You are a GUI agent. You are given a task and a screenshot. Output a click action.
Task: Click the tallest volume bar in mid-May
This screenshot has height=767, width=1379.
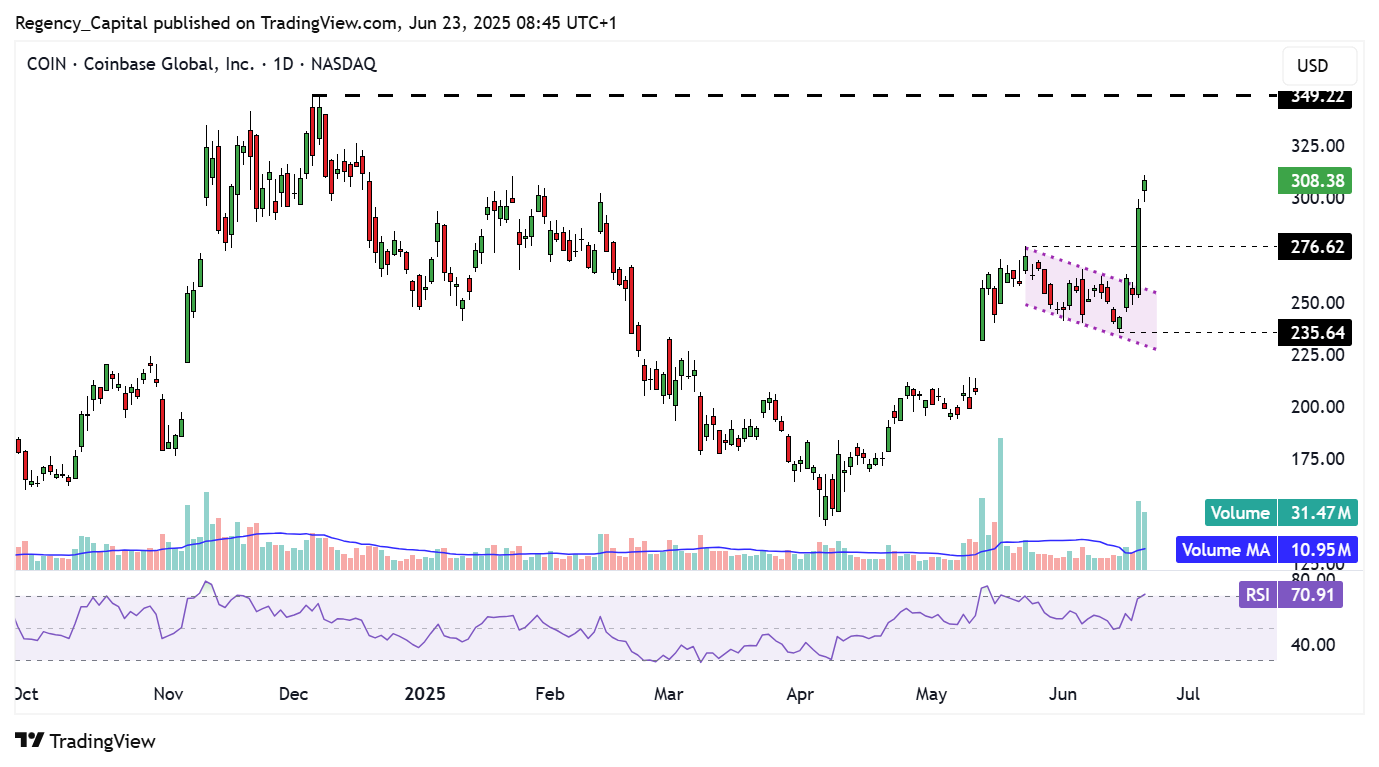1000,503
